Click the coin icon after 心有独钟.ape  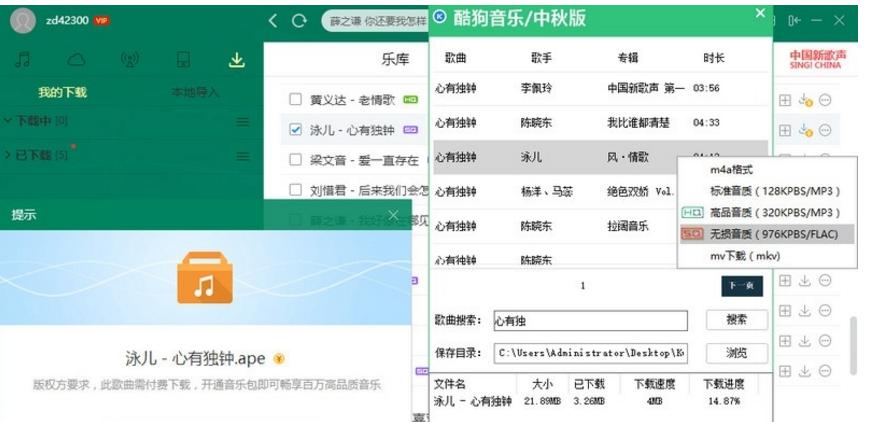tap(279, 359)
